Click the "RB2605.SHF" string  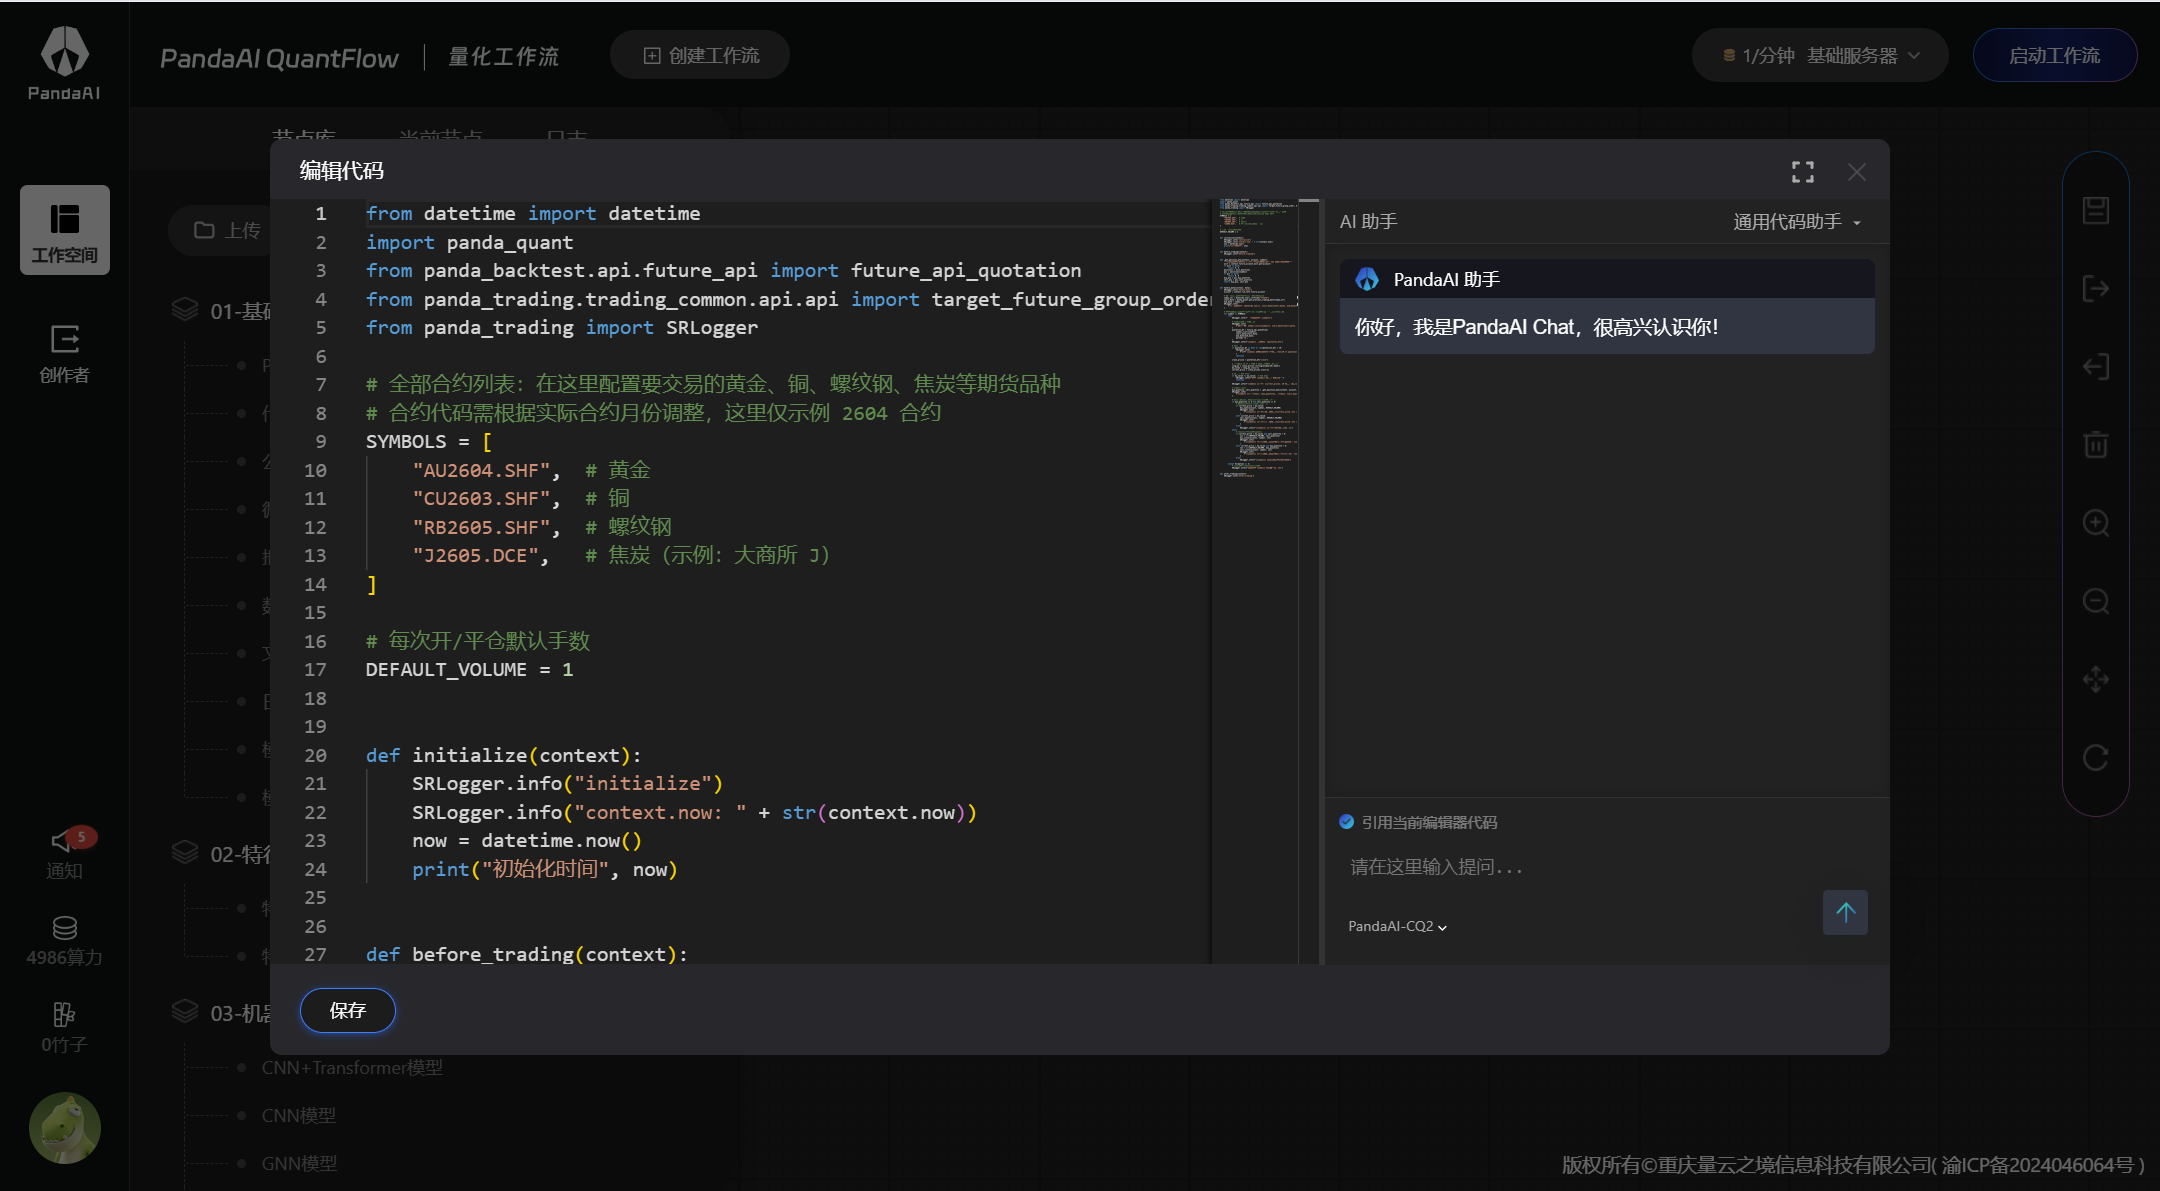pyautogui.click(x=481, y=527)
